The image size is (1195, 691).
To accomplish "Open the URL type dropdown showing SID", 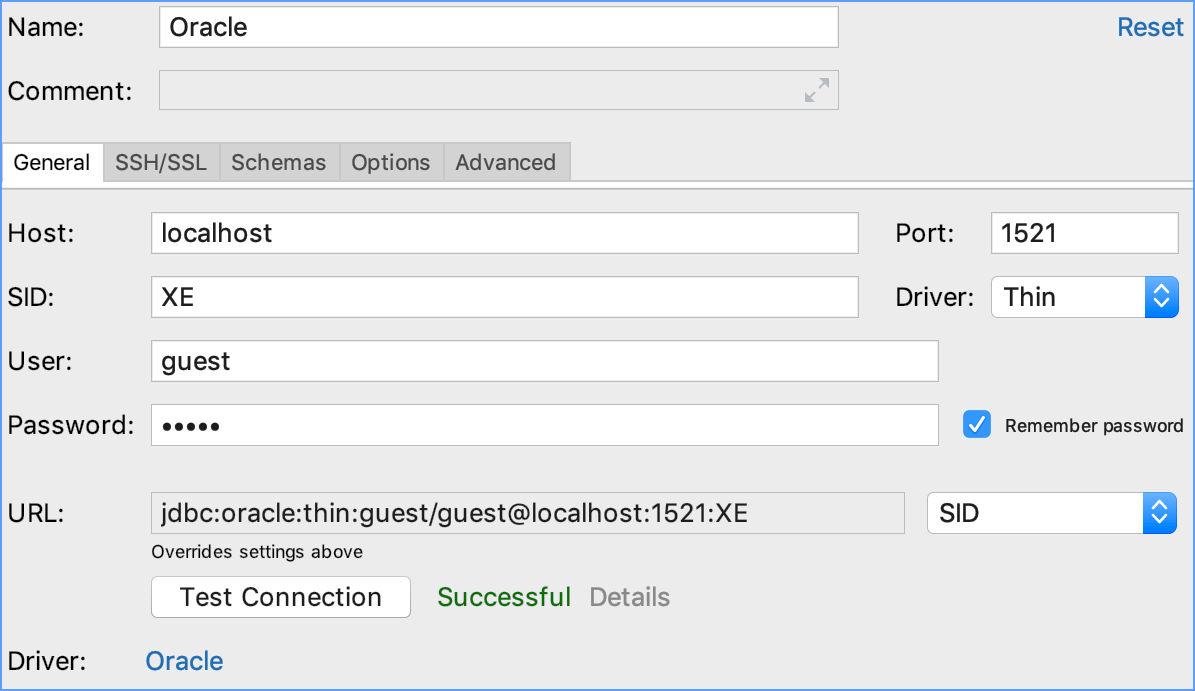I will point(1052,513).
